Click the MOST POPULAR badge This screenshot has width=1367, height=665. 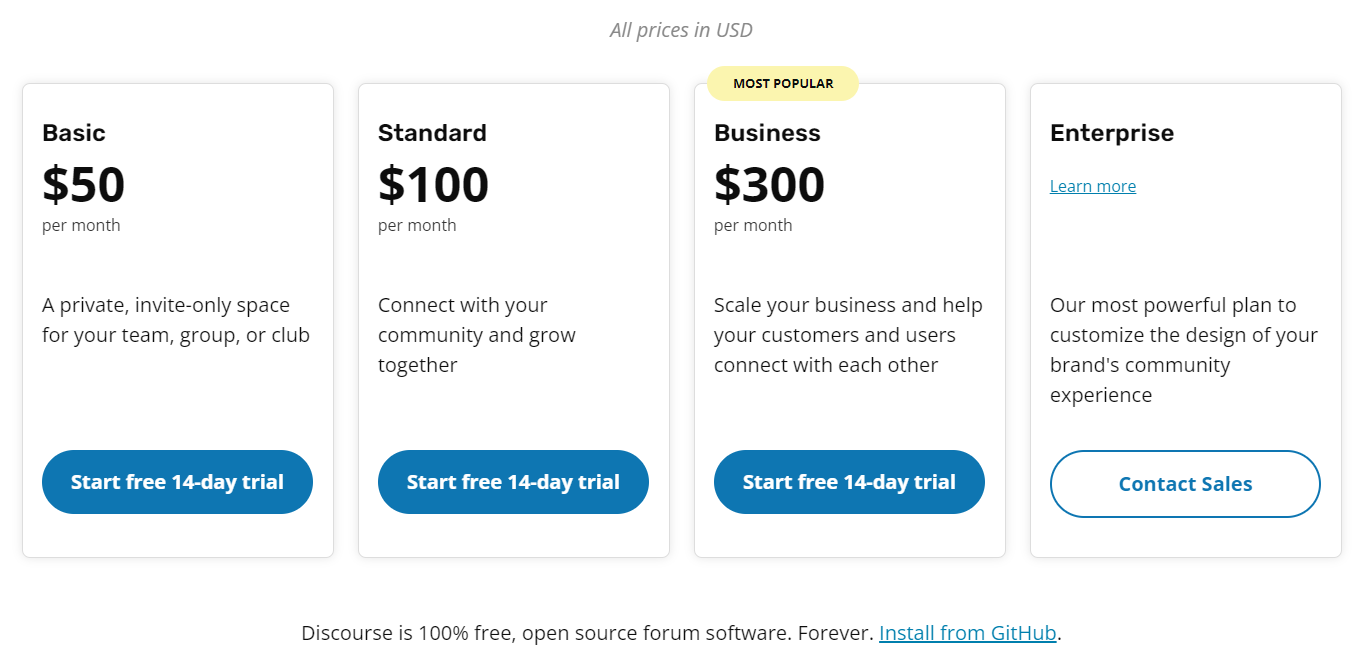tap(783, 84)
